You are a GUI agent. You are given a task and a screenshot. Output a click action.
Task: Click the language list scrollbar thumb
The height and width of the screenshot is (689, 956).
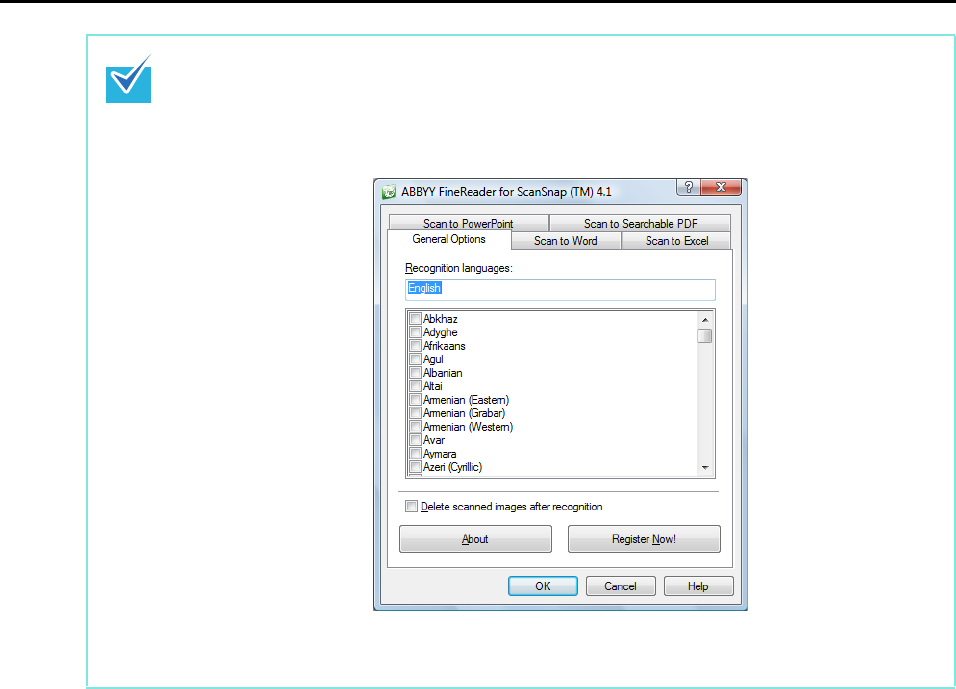(705, 336)
